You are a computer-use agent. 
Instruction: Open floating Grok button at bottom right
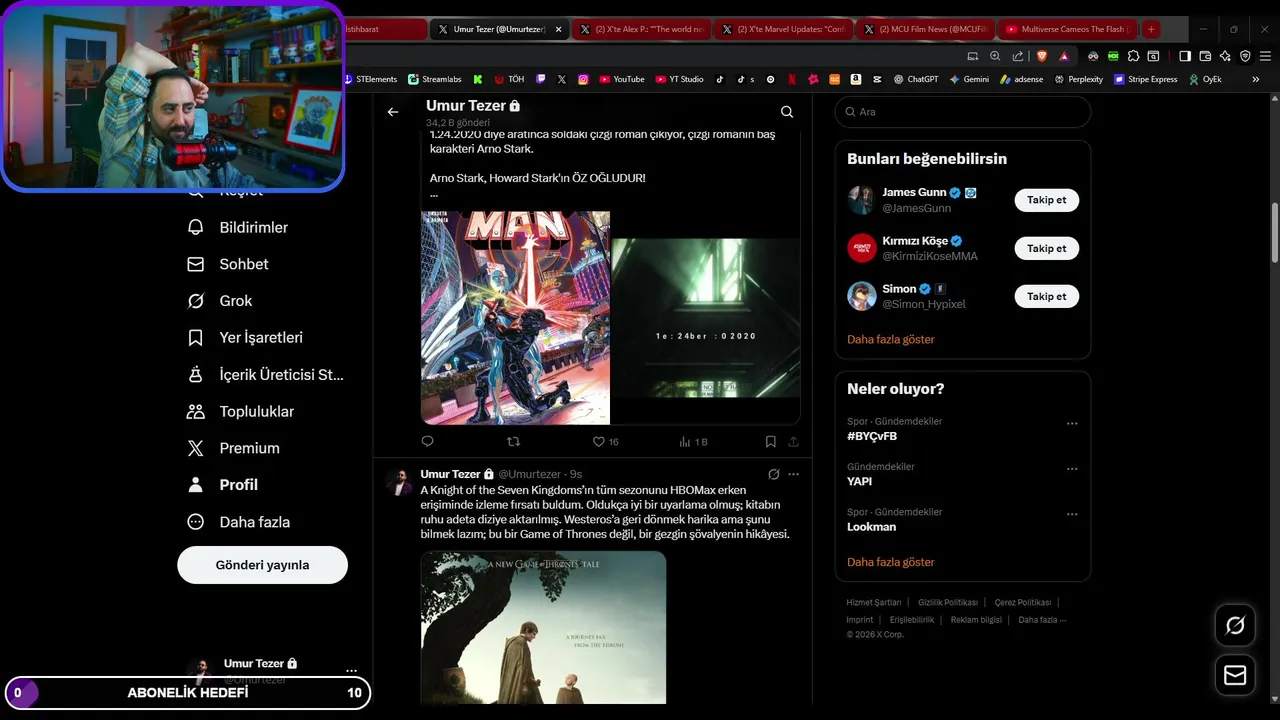tap(1235, 626)
